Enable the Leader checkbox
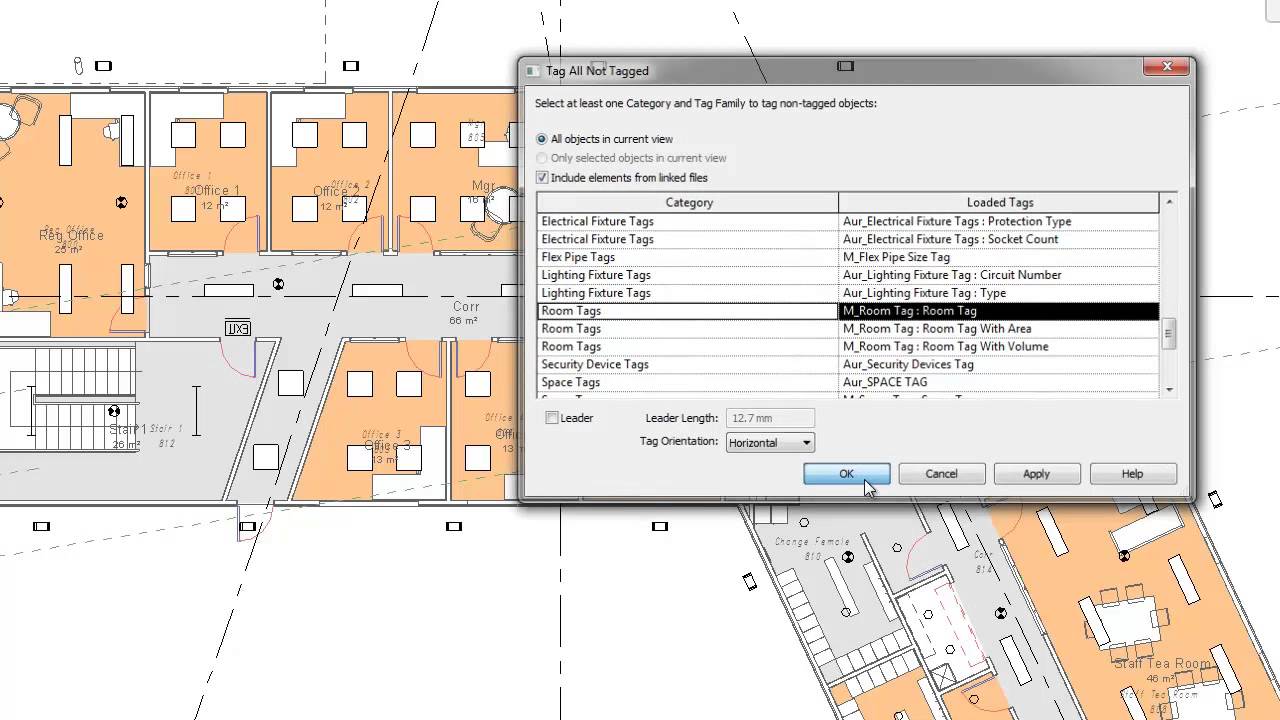The width and height of the screenshot is (1280, 720). (552, 418)
